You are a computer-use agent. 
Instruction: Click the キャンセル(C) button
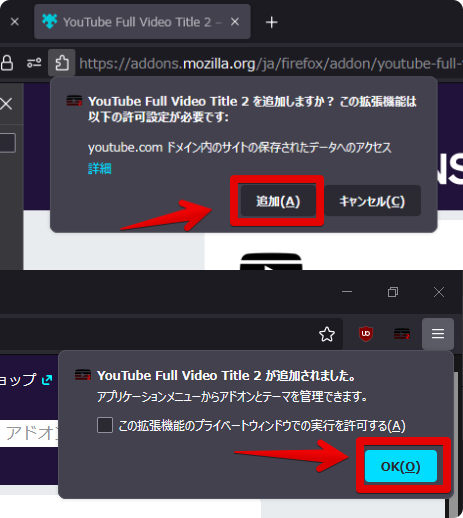pos(372,201)
